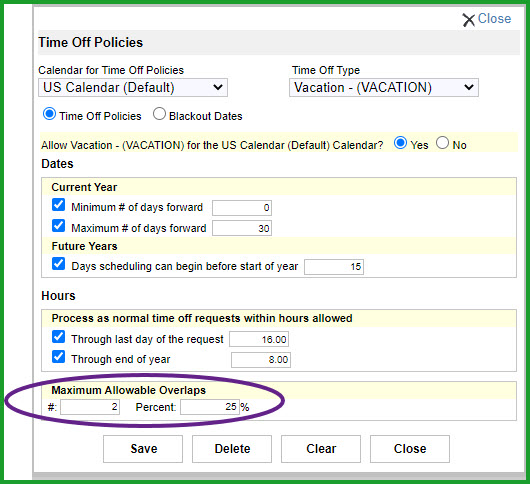Click the Maximum Allowable Overlaps # field
Viewport: 530px width, 484px height.
coord(90,407)
